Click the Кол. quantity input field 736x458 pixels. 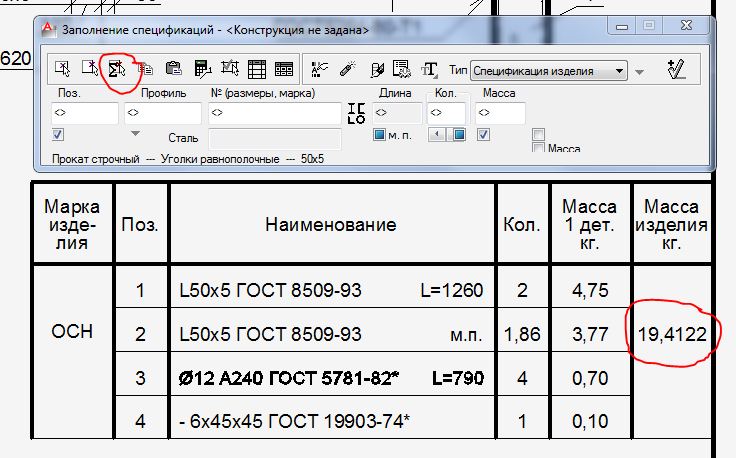tap(445, 113)
